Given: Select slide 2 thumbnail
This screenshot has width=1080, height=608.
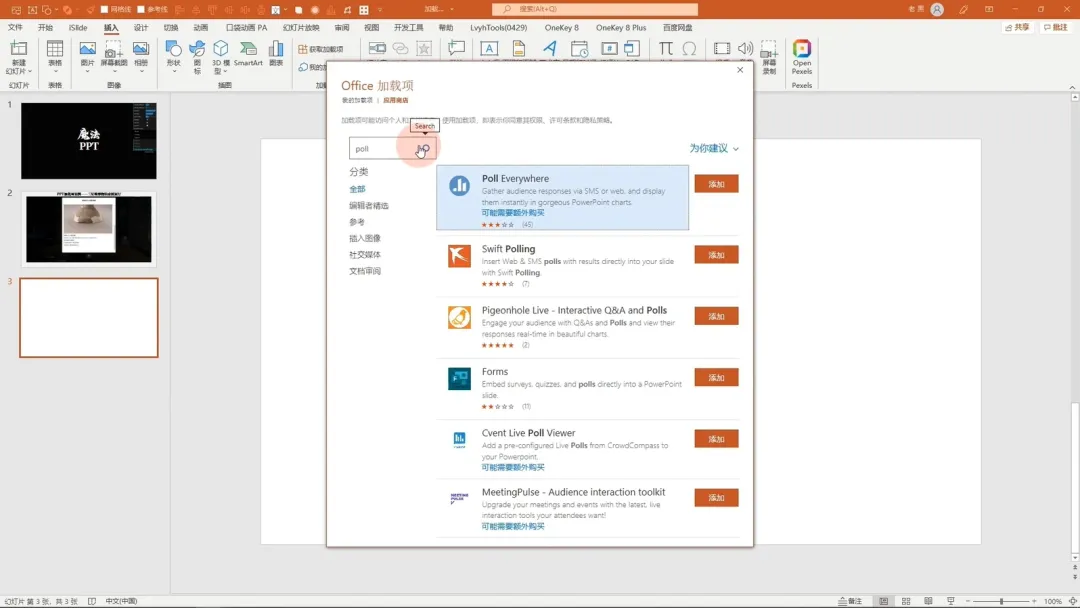Looking at the screenshot, I should pos(89,229).
